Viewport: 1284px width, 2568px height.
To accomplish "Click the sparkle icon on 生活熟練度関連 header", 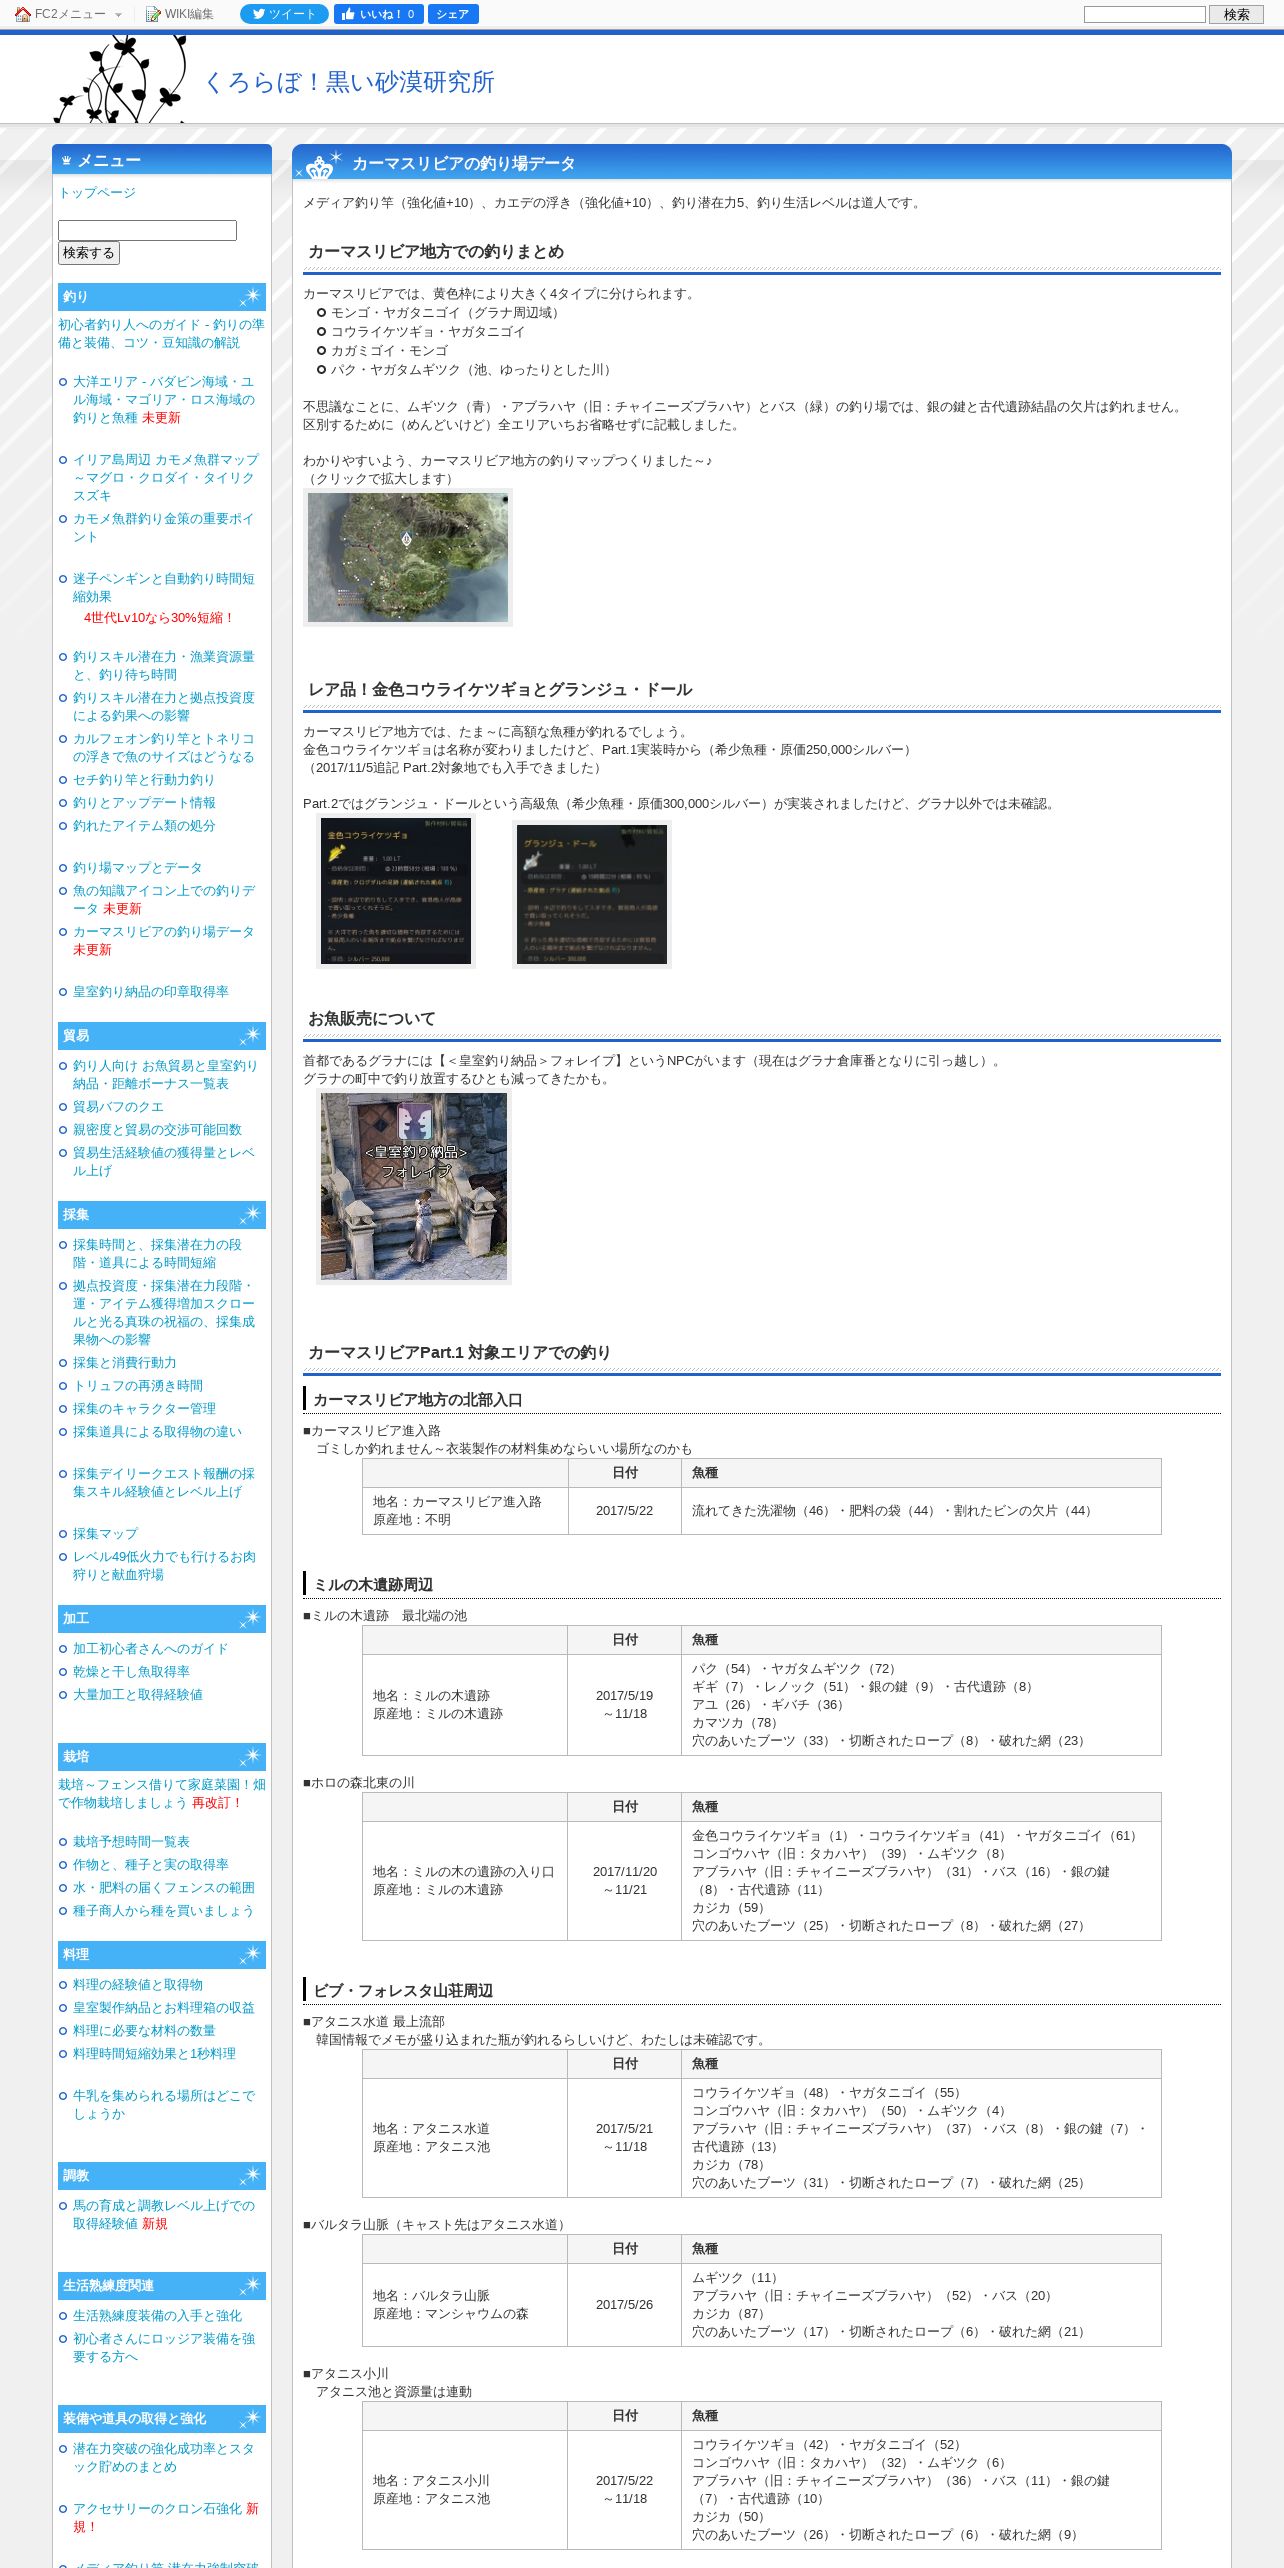I will point(250,2285).
